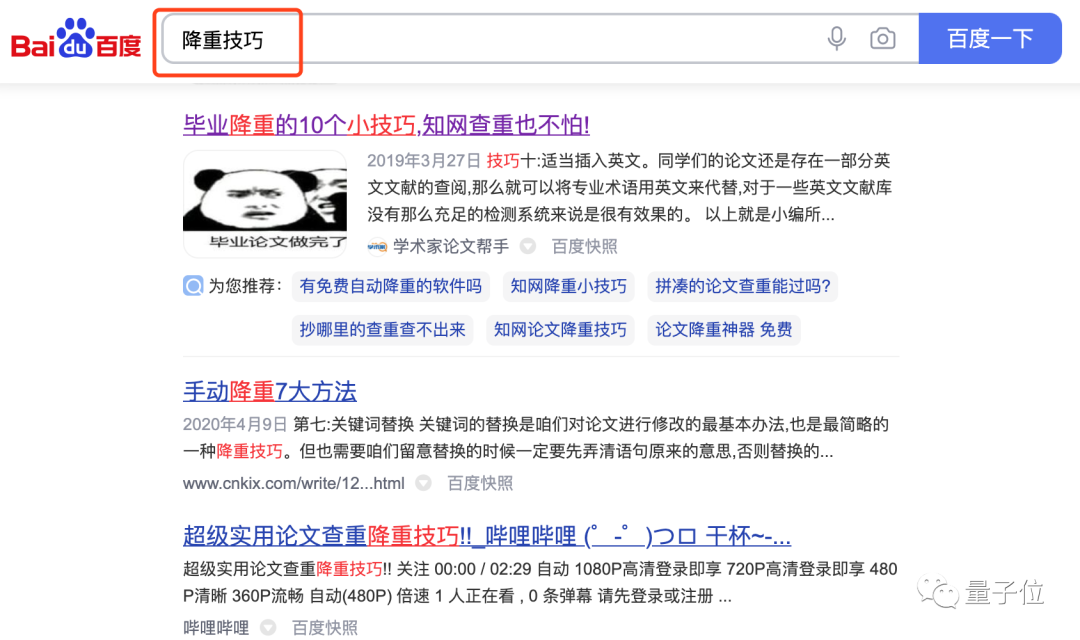The image size is (1080, 640).
Task: Click the Baidu logo
Action: pyautogui.click(x=76, y=39)
